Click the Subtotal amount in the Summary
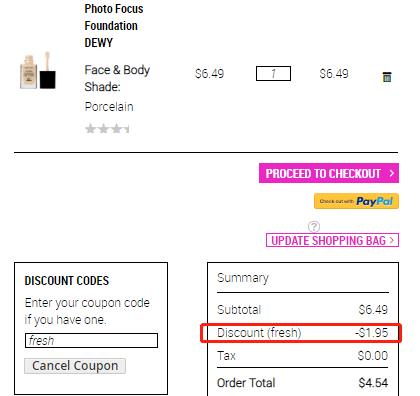Screen dimensions: 420x396 373,310
